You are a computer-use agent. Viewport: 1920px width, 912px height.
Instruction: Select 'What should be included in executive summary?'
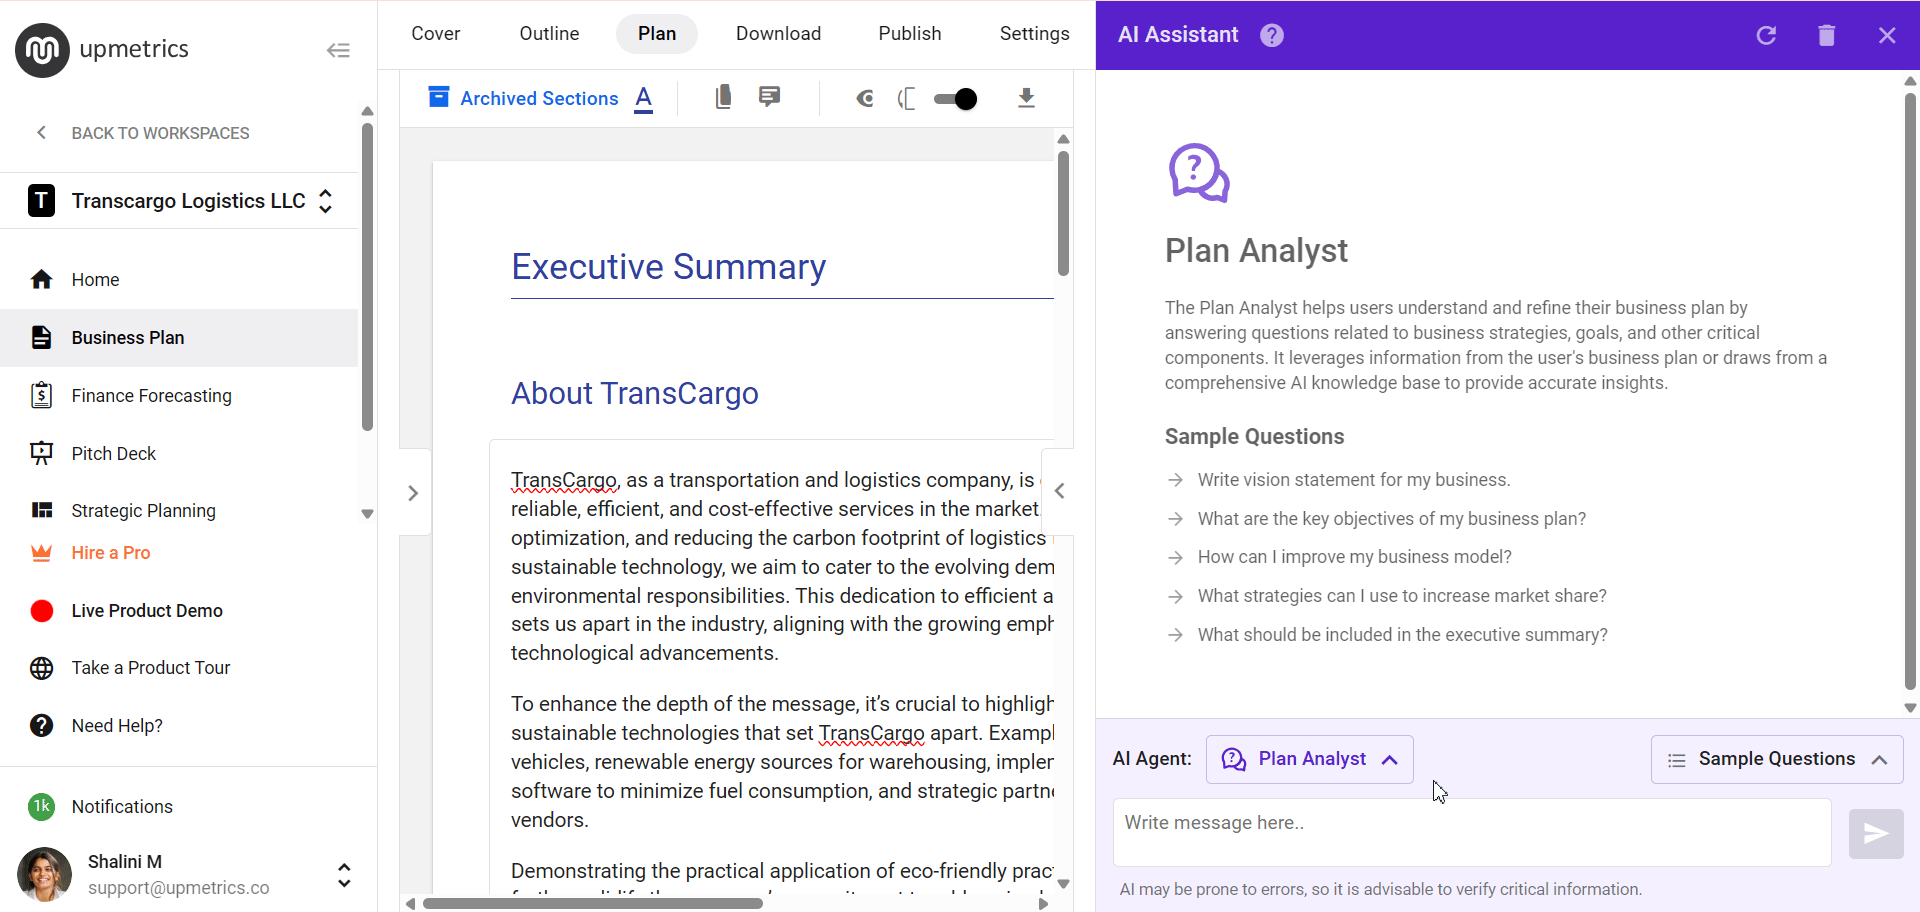tap(1403, 635)
